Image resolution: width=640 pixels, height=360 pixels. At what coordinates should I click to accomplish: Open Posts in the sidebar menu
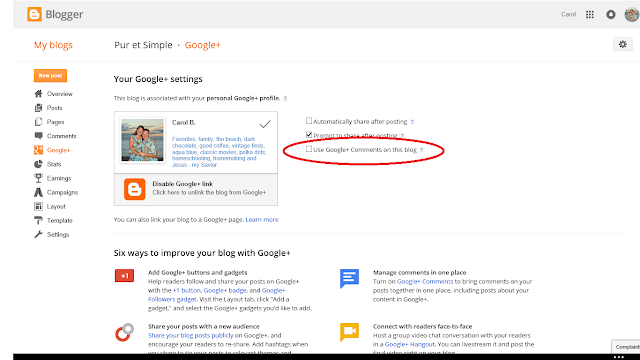click(x=54, y=108)
